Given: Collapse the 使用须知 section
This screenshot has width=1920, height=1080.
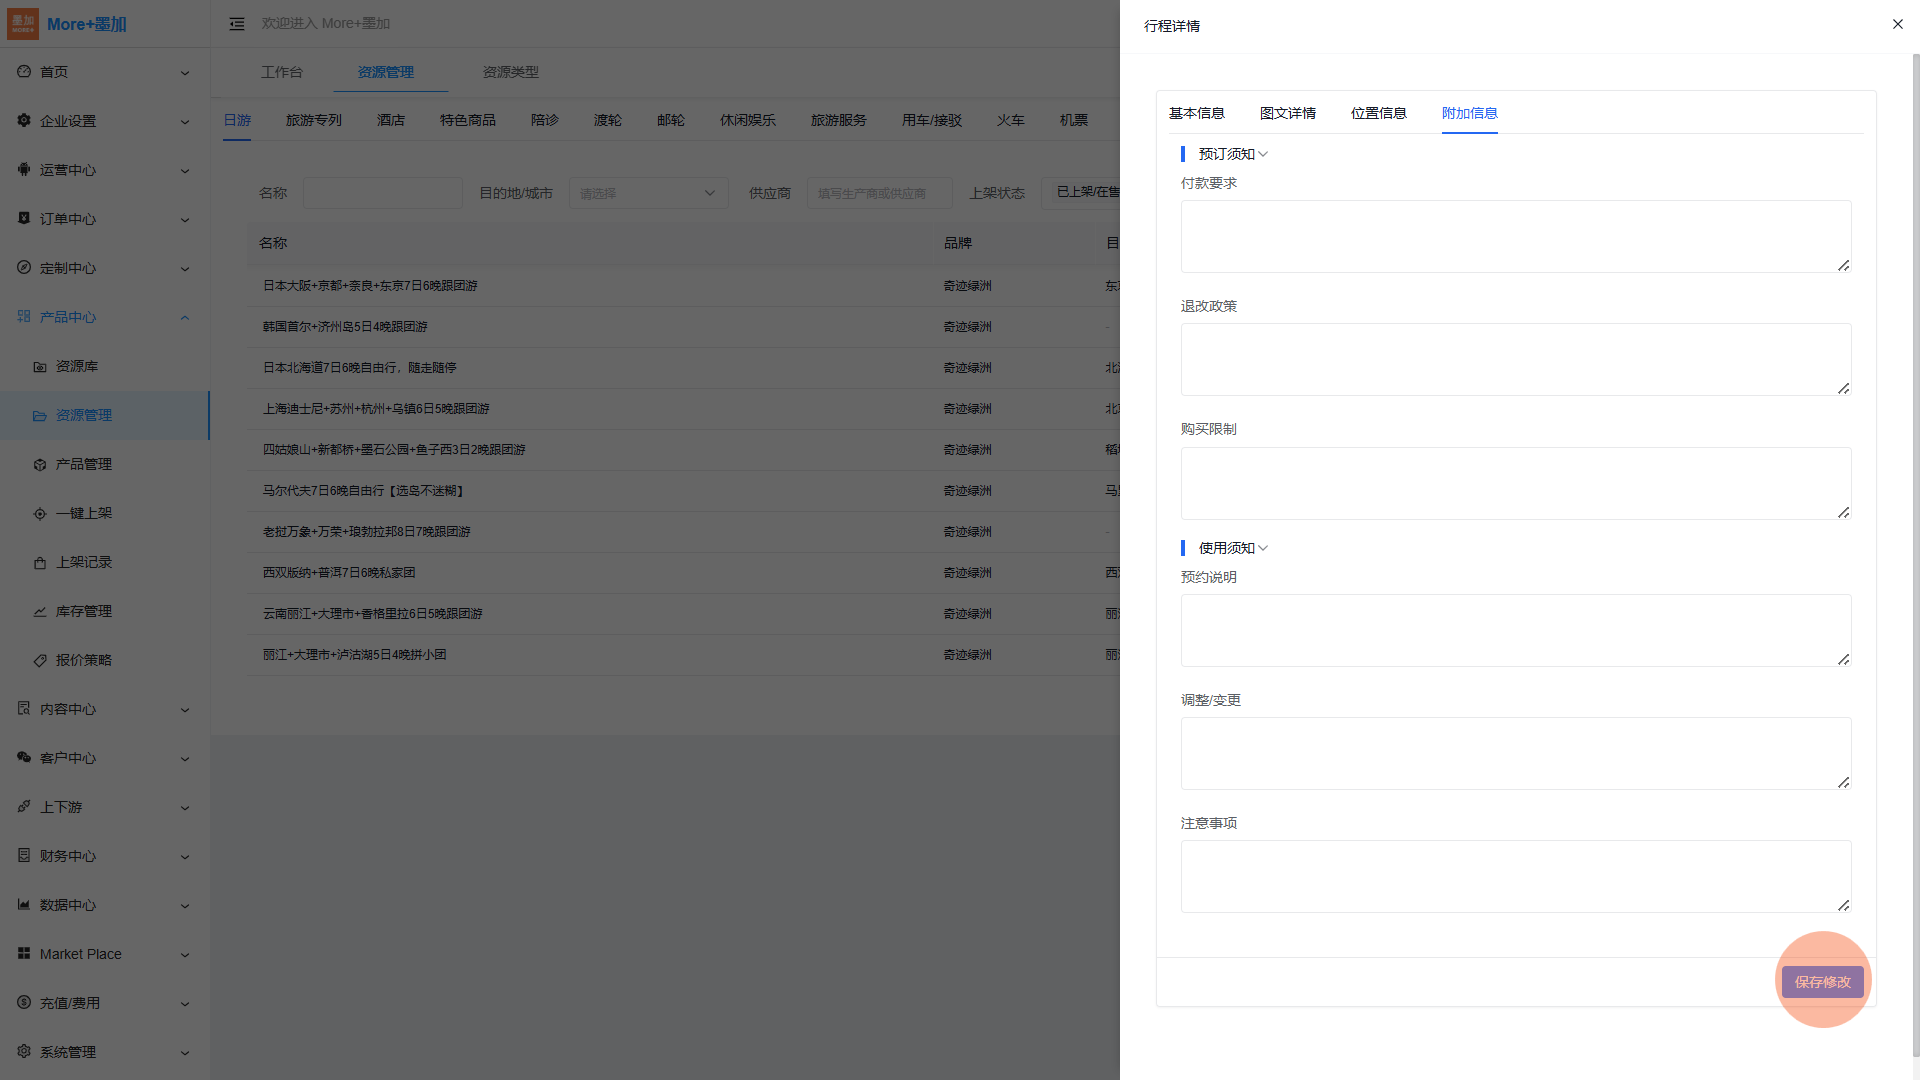Looking at the screenshot, I should (1263, 548).
